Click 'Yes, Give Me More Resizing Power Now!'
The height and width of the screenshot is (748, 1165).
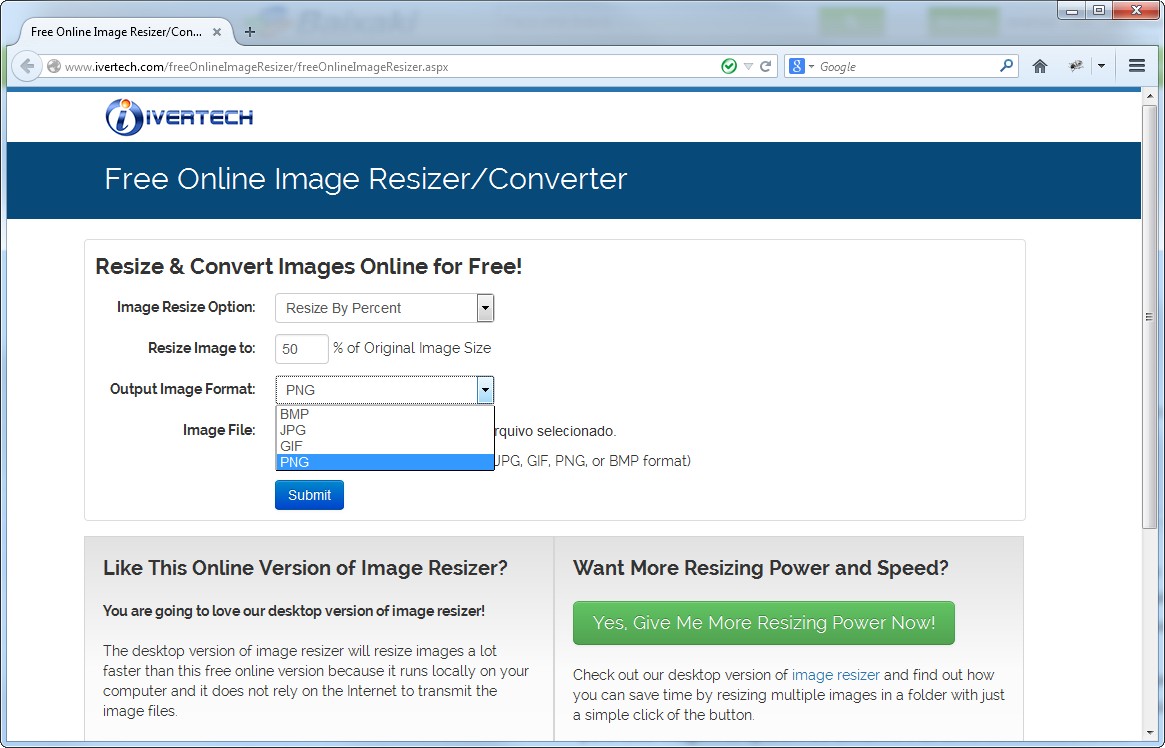pyautogui.click(x=764, y=622)
